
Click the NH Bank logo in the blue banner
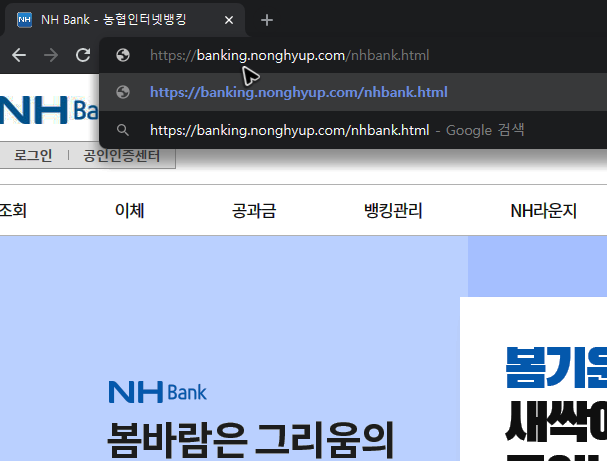click(158, 392)
